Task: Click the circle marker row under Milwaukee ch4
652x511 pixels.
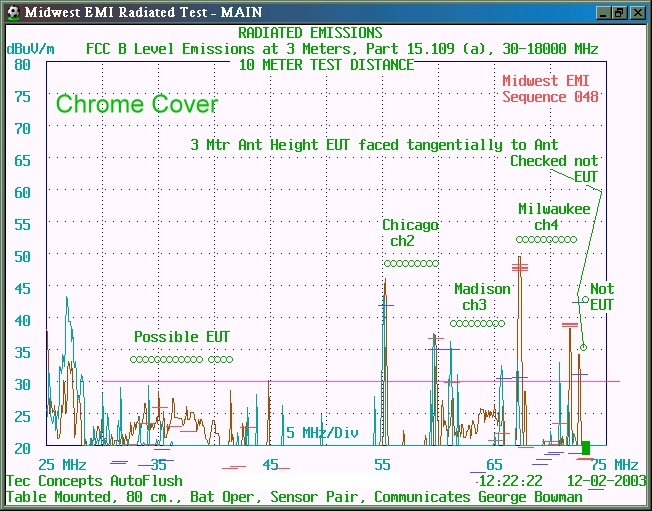Action: (x=543, y=240)
